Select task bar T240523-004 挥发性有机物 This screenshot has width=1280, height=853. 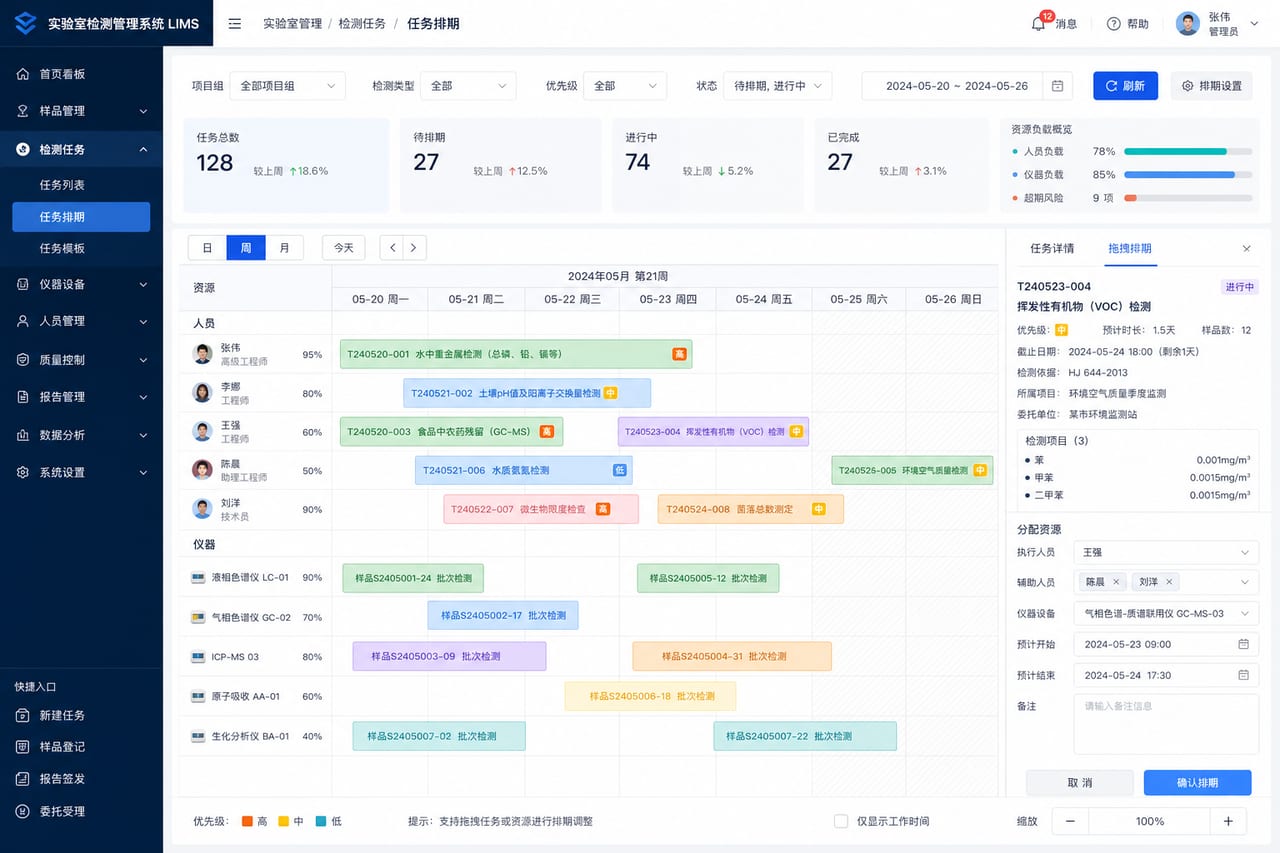tap(713, 432)
